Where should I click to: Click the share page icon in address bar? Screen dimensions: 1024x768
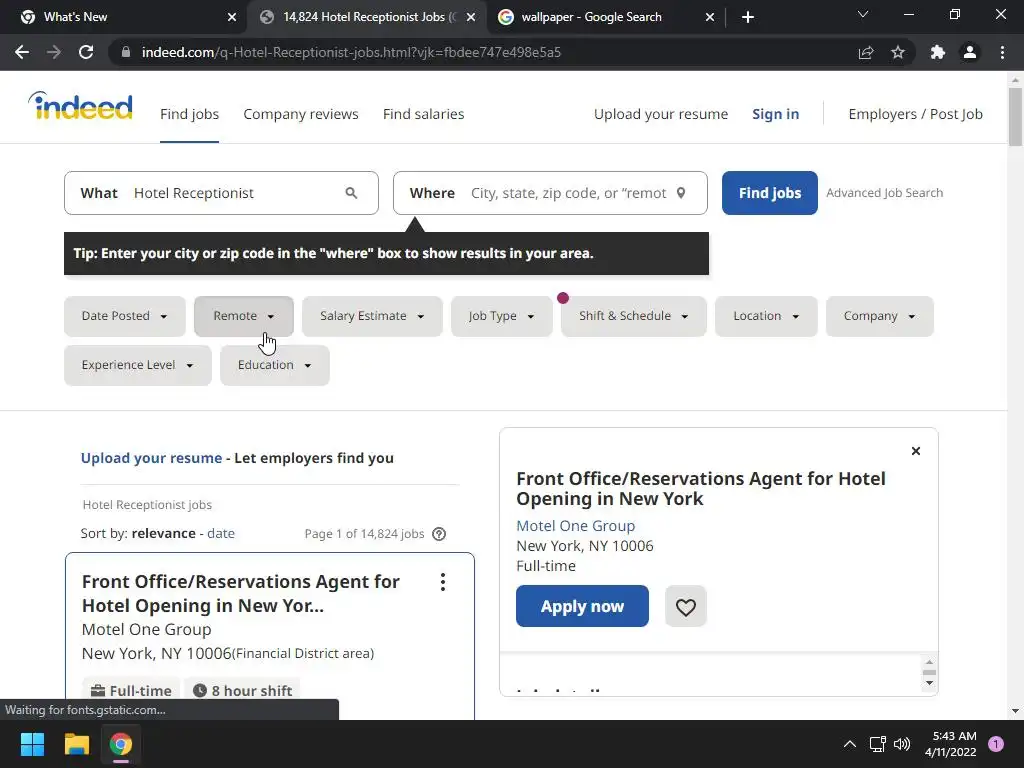pos(866,52)
